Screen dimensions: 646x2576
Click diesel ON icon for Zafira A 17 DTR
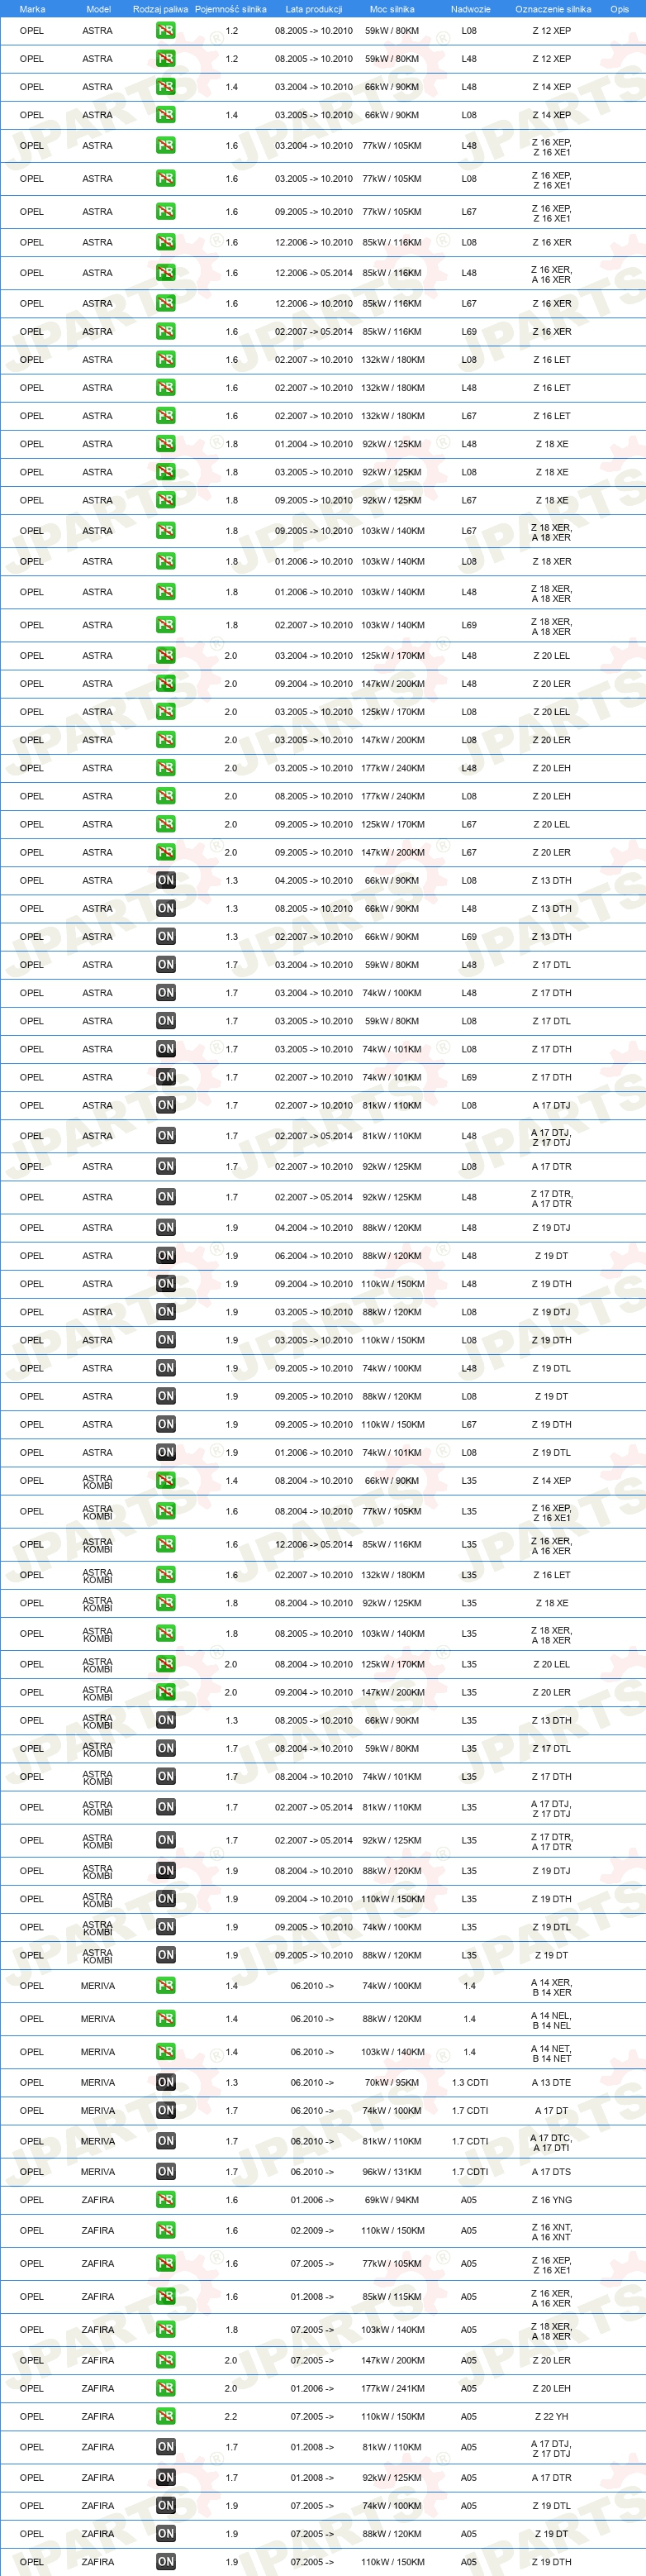click(x=165, y=2477)
